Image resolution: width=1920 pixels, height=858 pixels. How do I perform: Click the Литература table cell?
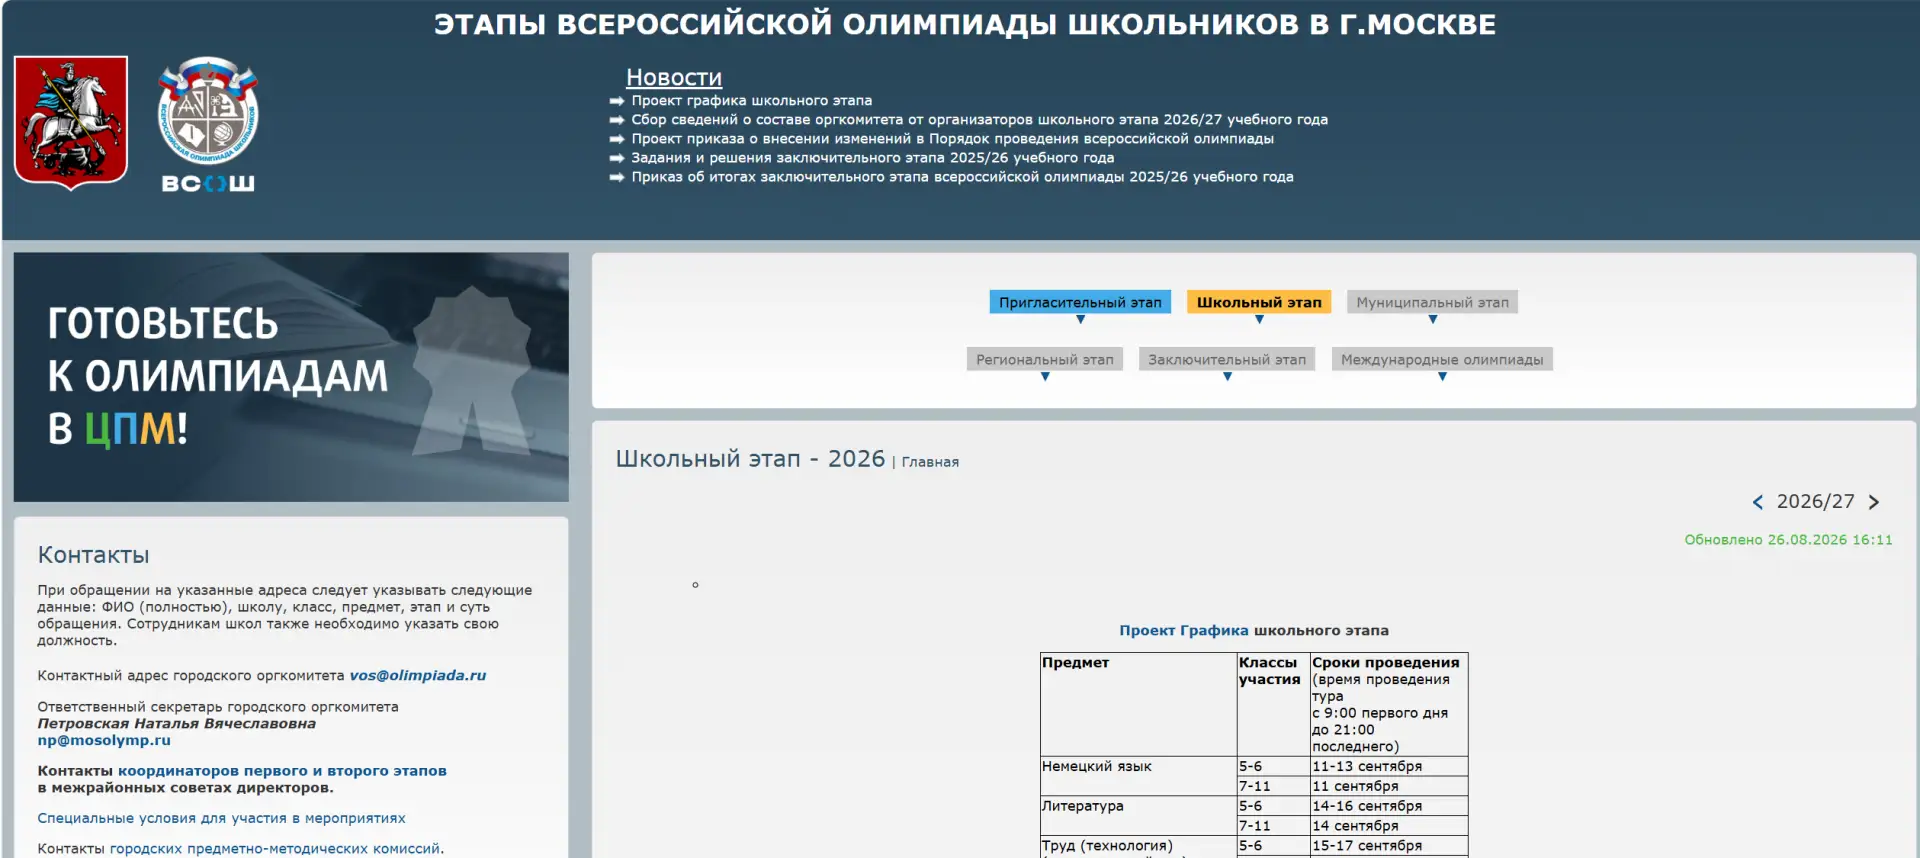pyautogui.click(x=1138, y=816)
